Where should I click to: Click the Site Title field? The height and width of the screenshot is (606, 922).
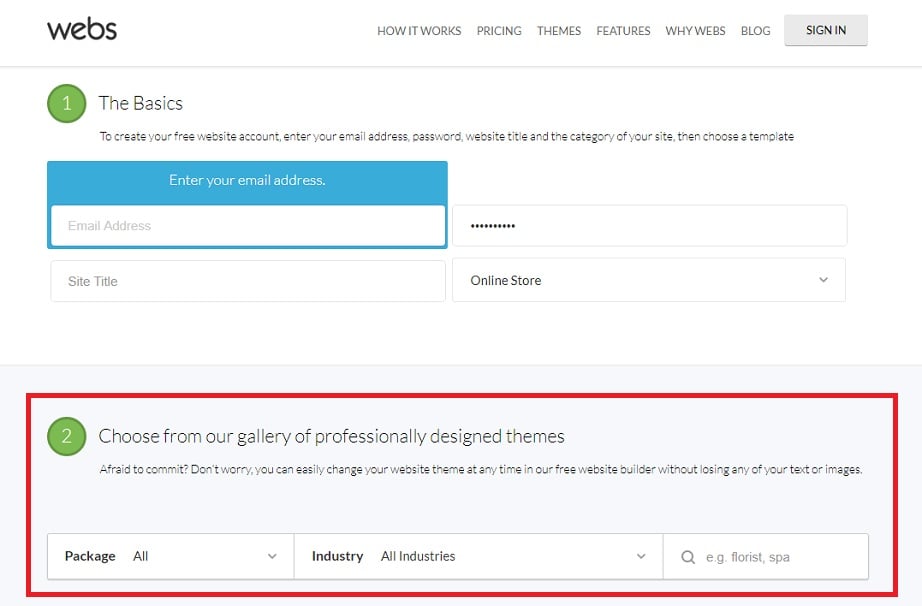(248, 282)
